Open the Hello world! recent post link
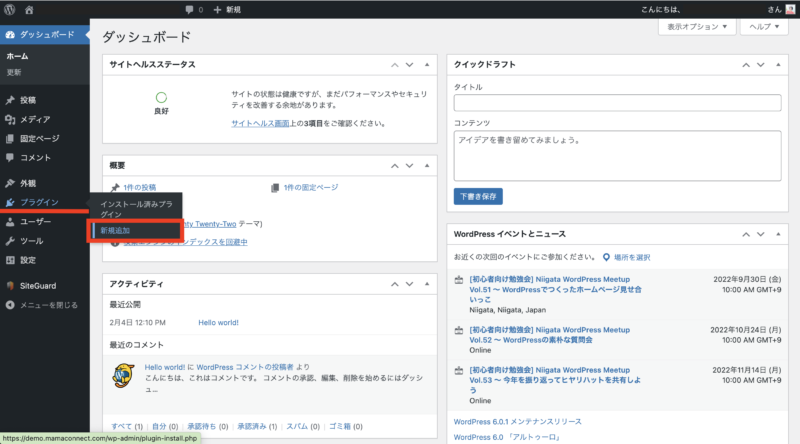The width and height of the screenshot is (800, 444). tap(218, 323)
